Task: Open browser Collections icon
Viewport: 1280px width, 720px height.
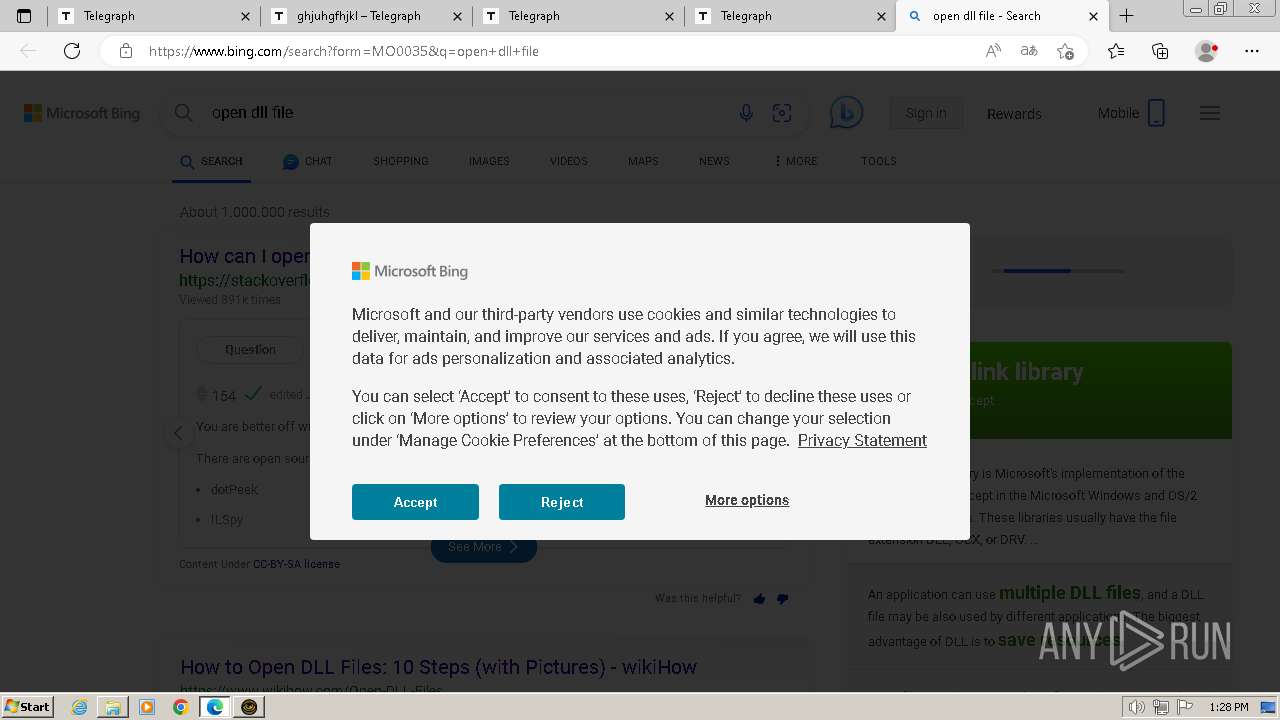Action: point(1160,51)
